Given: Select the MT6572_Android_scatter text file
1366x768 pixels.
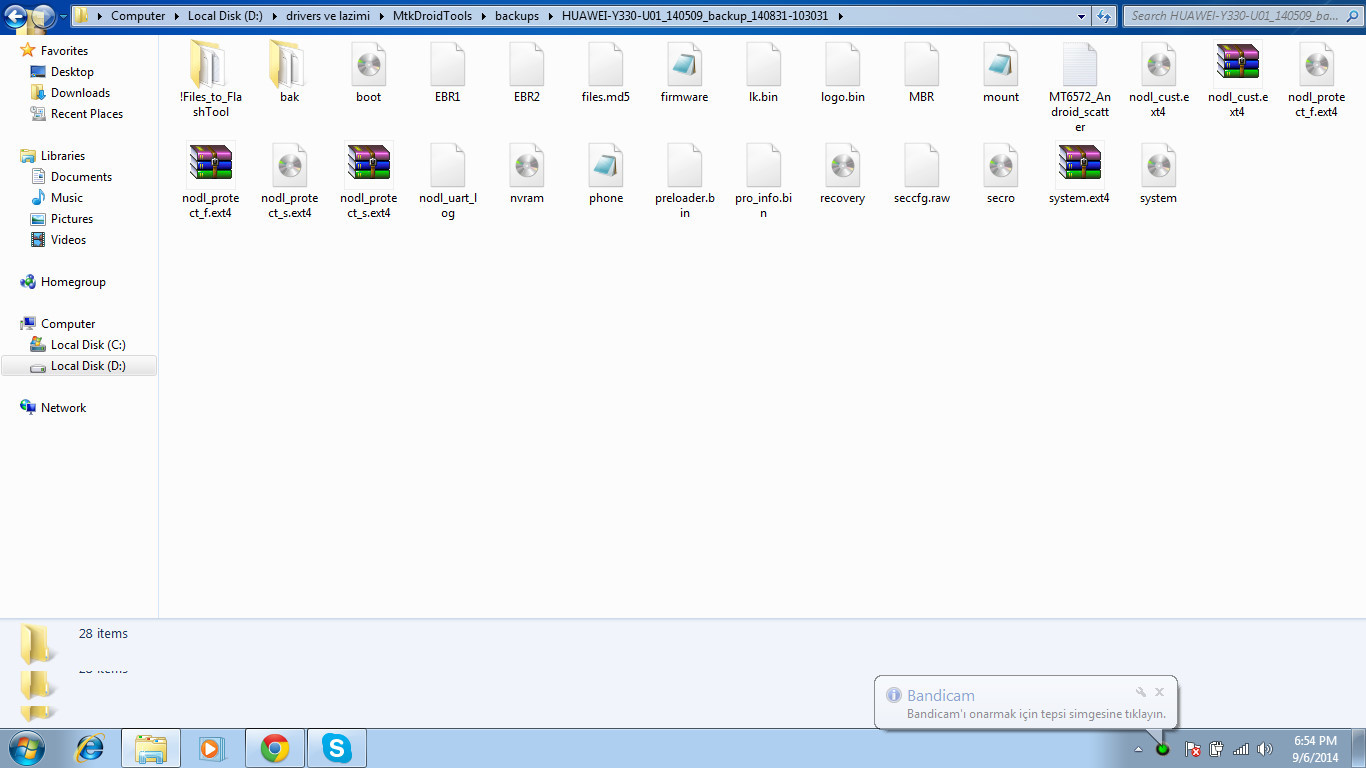Looking at the screenshot, I should tap(1079, 68).
